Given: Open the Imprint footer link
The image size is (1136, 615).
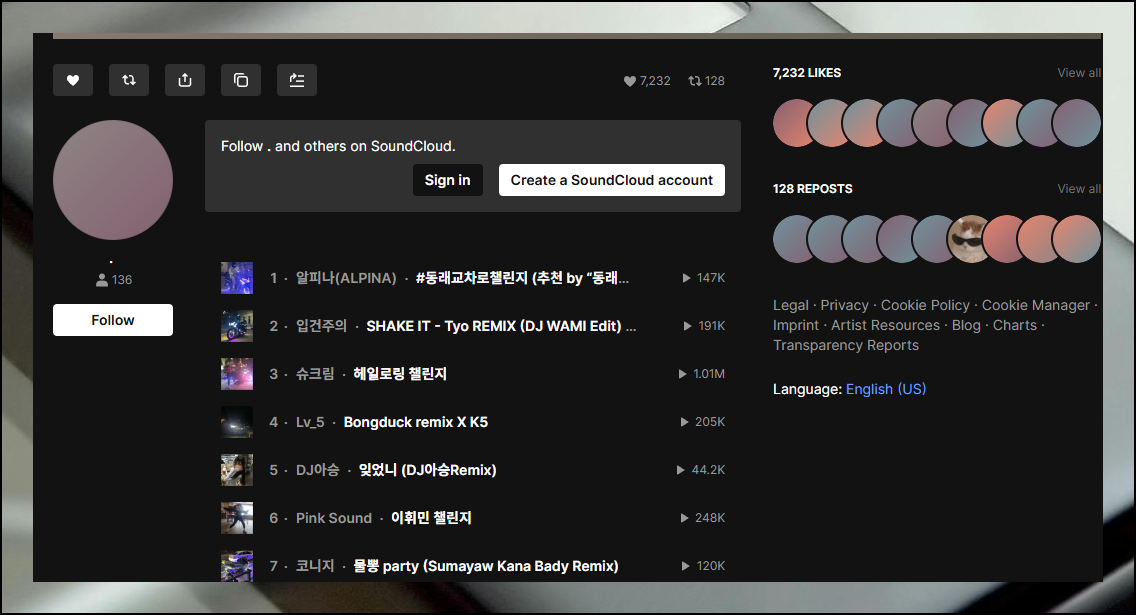Looking at the screenshot, I should coord(795,326).
